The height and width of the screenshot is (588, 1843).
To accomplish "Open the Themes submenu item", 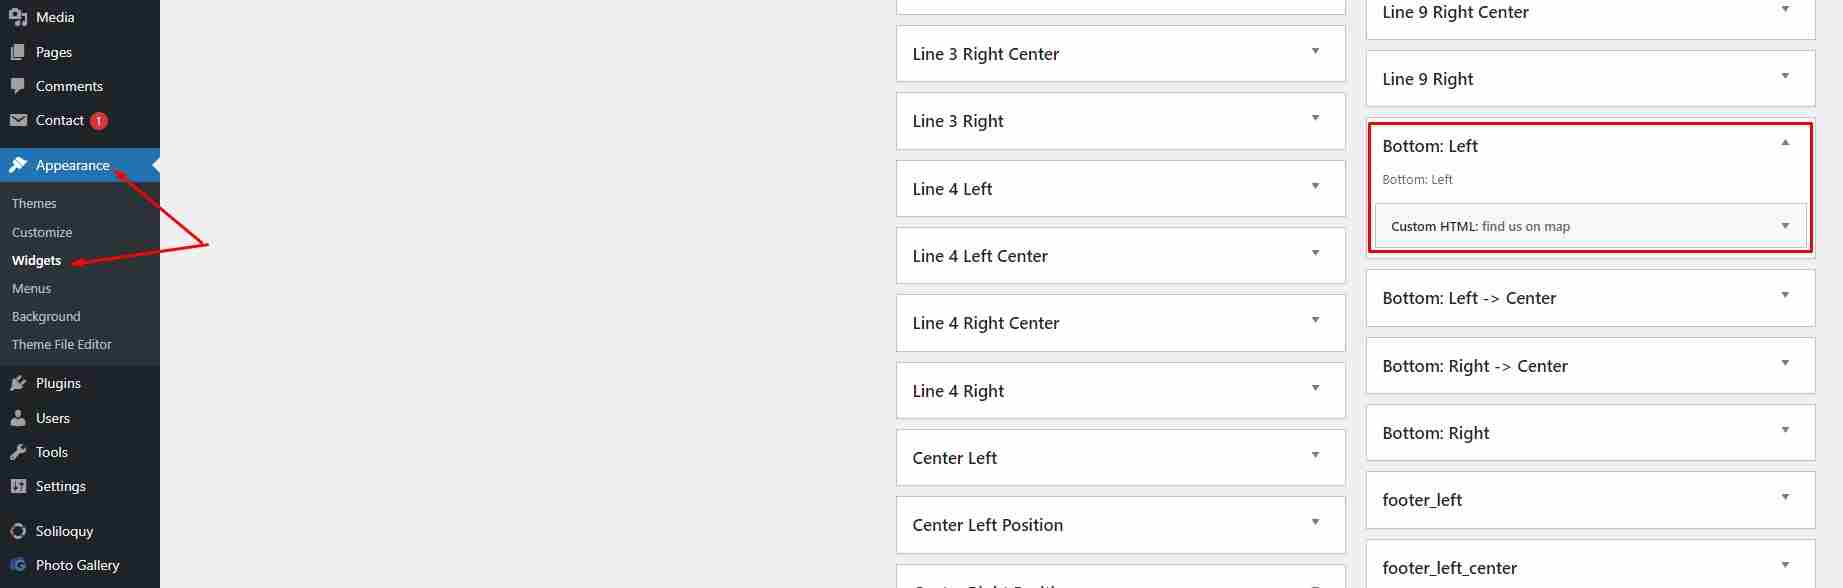I will click(34, 203).
